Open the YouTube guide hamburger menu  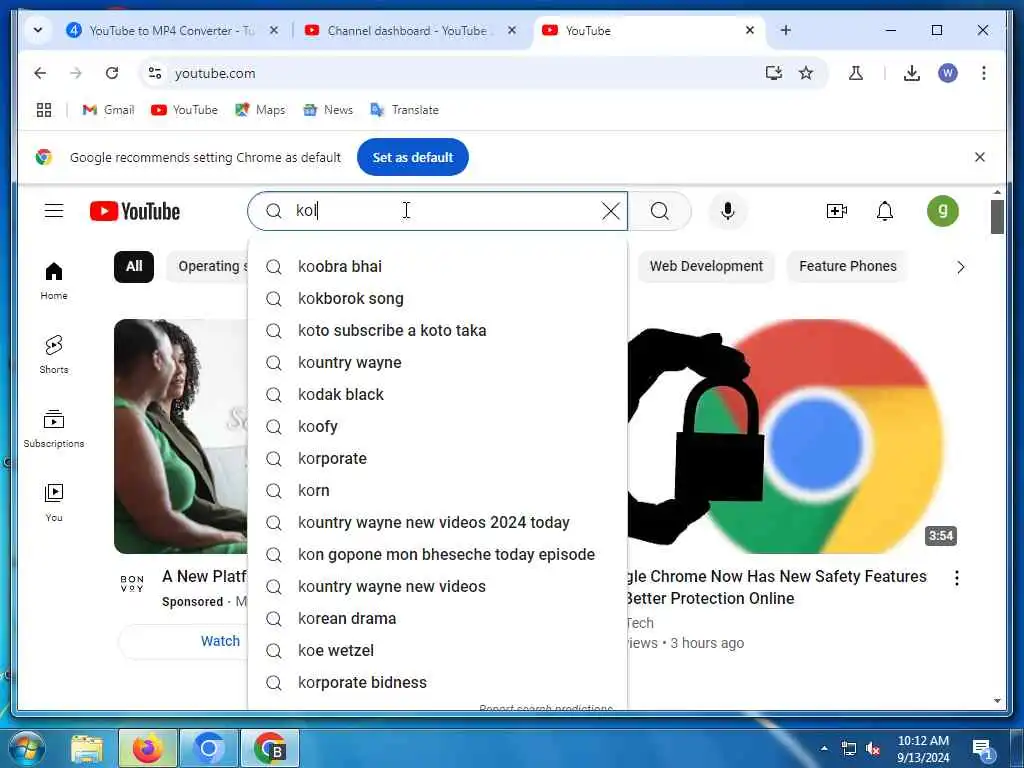[54, 211]
